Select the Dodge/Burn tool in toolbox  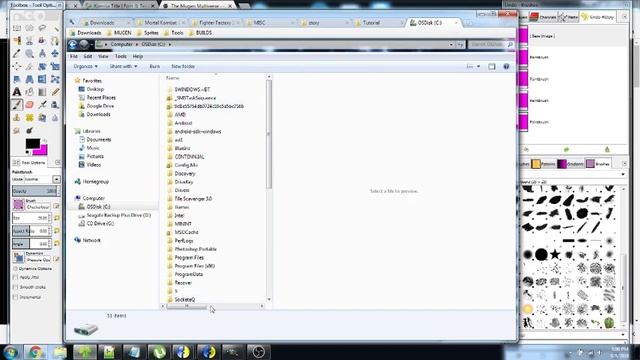pos(29,130)
